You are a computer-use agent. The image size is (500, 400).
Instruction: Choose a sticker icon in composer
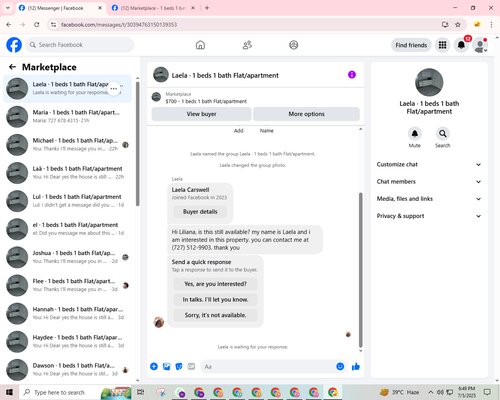point(179,367)
